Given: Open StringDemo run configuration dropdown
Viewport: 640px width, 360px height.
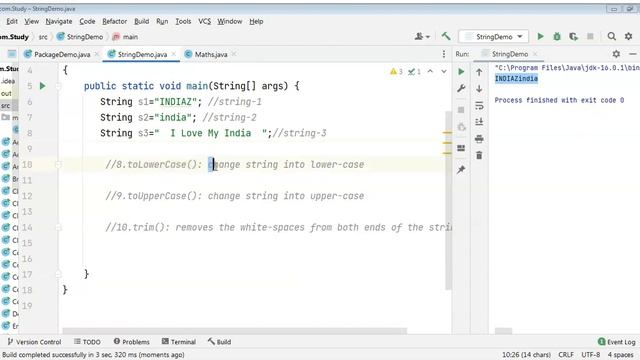Looking at the screenshot, I should tap(493, 37).
